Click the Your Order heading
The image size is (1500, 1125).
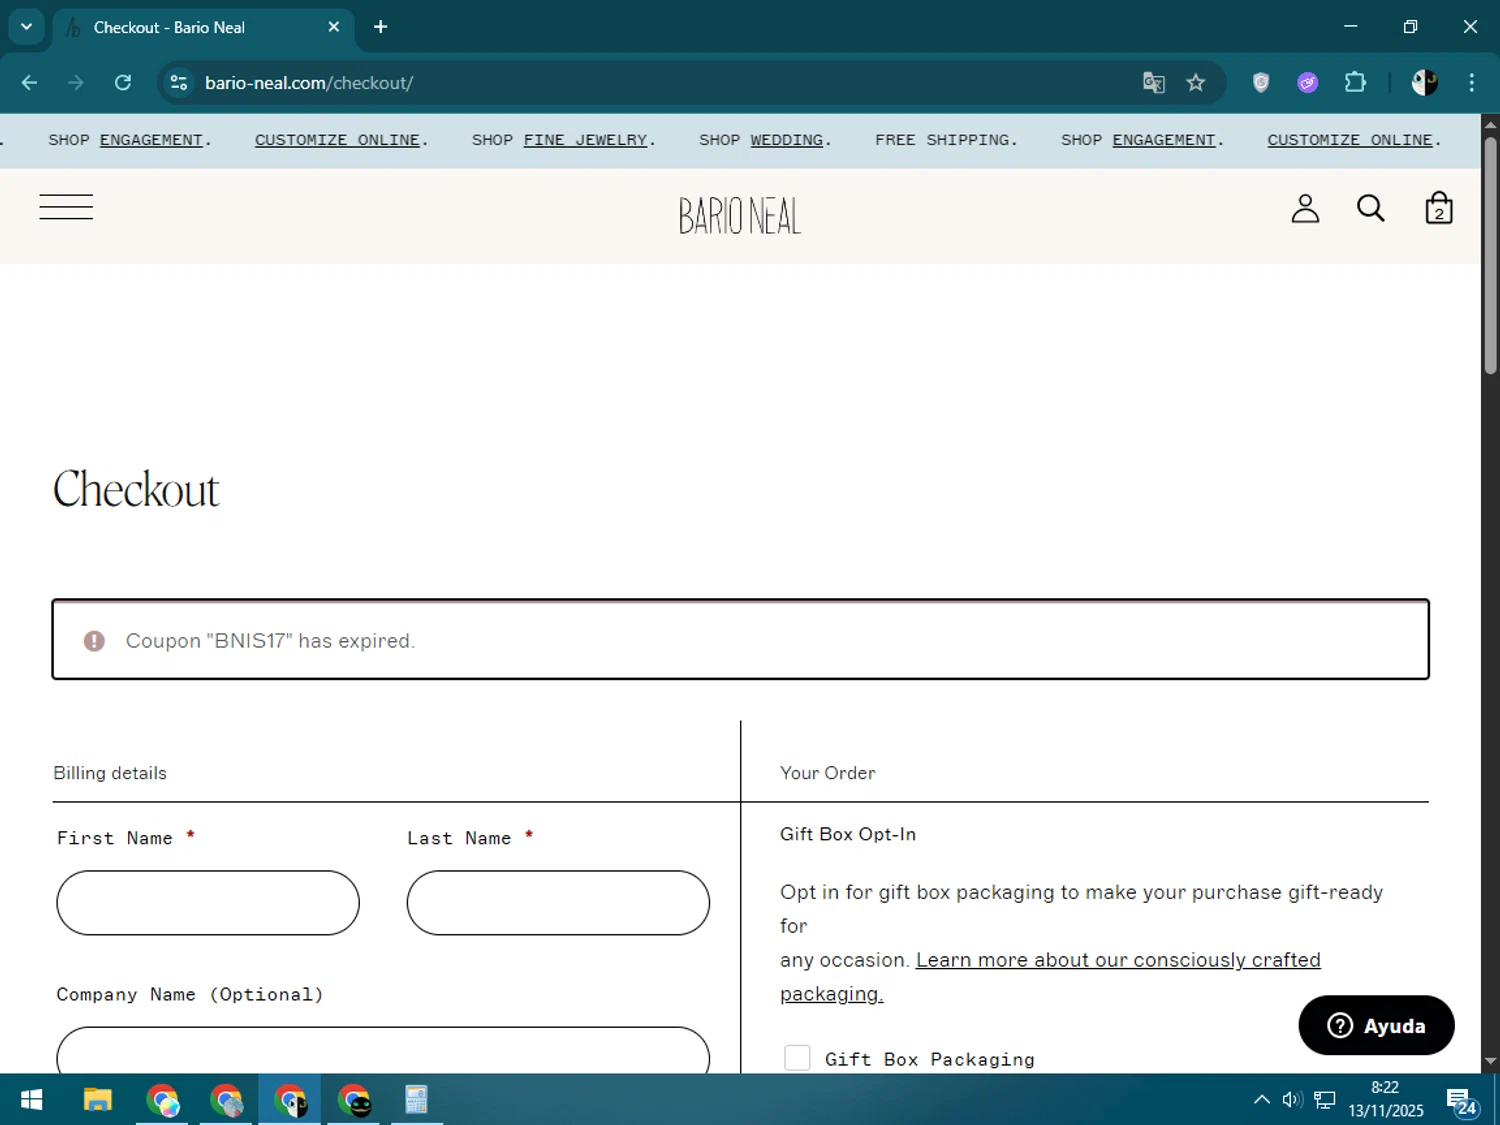point(827,773)
